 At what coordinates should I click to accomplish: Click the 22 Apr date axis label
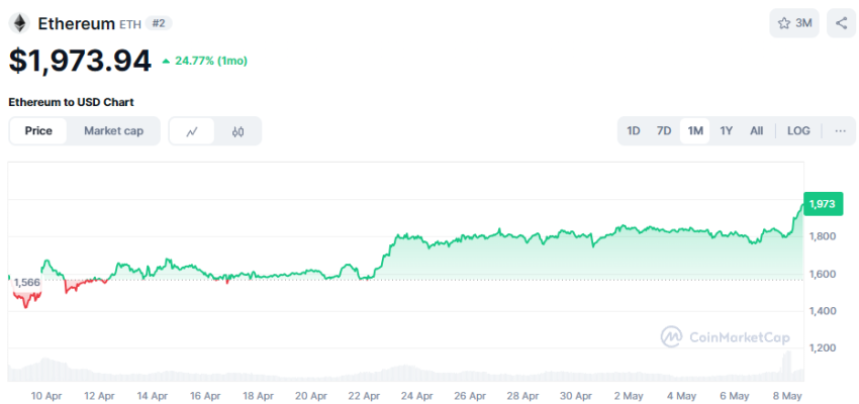click(364, 396)
